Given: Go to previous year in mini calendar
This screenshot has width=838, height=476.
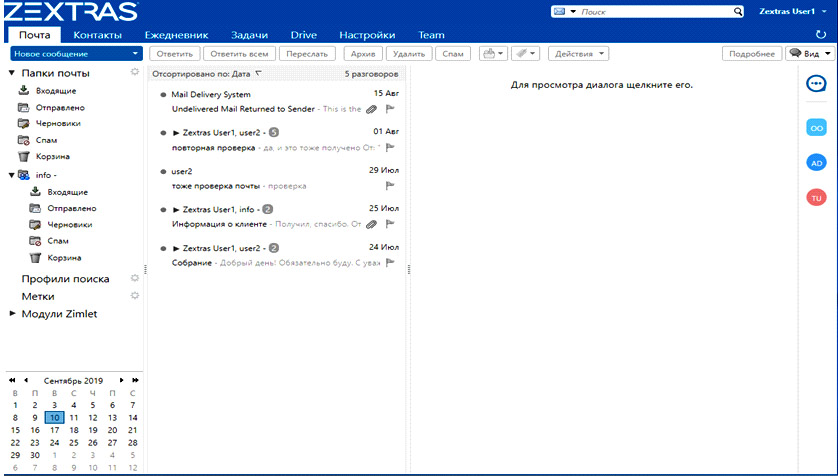Looking at the screenshot, I should coord(12,380).
